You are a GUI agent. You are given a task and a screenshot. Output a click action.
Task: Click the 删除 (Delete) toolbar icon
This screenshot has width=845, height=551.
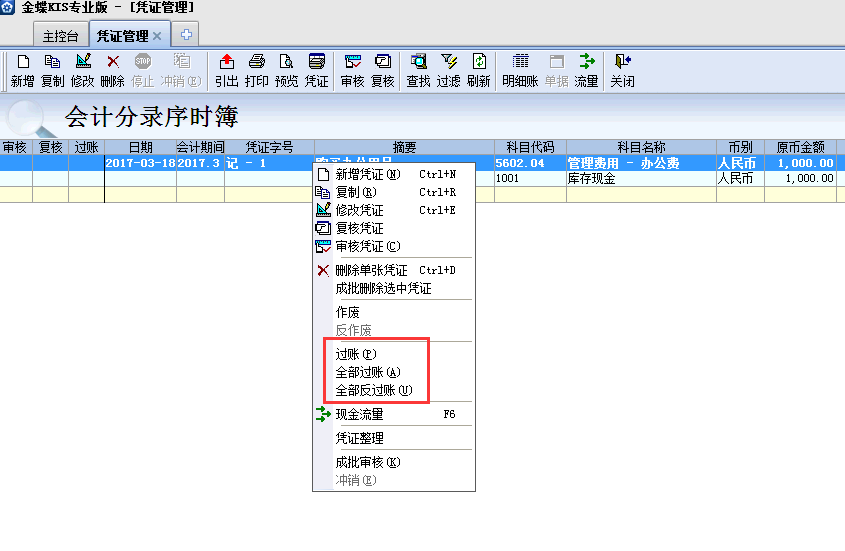(x=112, y=69)
